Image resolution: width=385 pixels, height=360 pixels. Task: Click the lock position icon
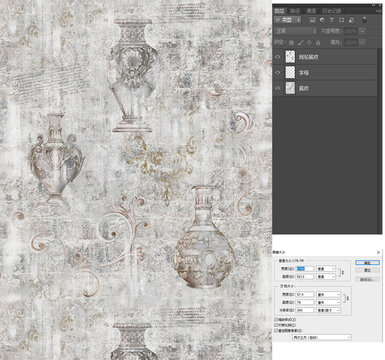point(309,42)
